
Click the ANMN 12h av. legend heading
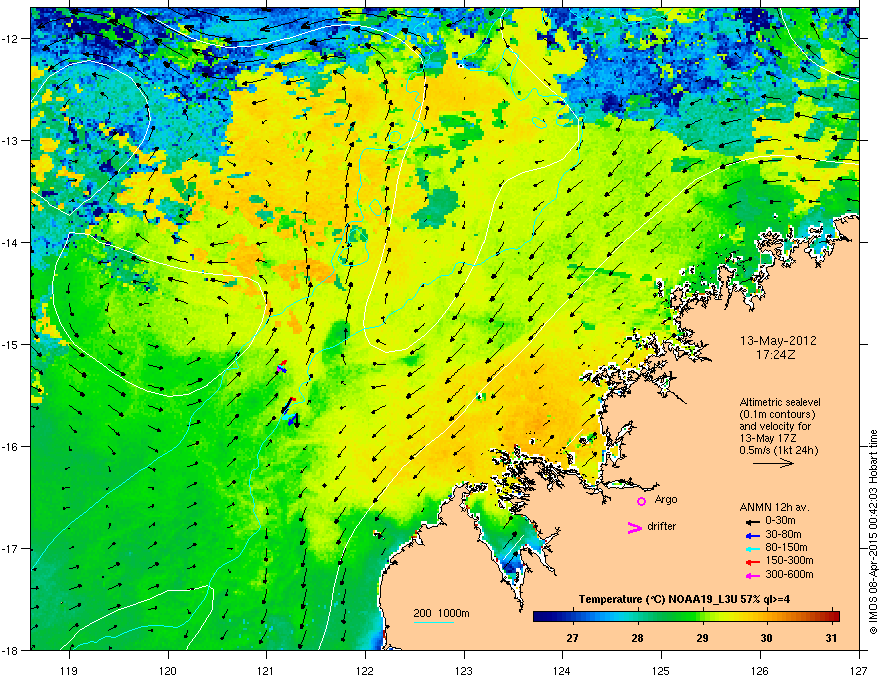coord(774,507)
